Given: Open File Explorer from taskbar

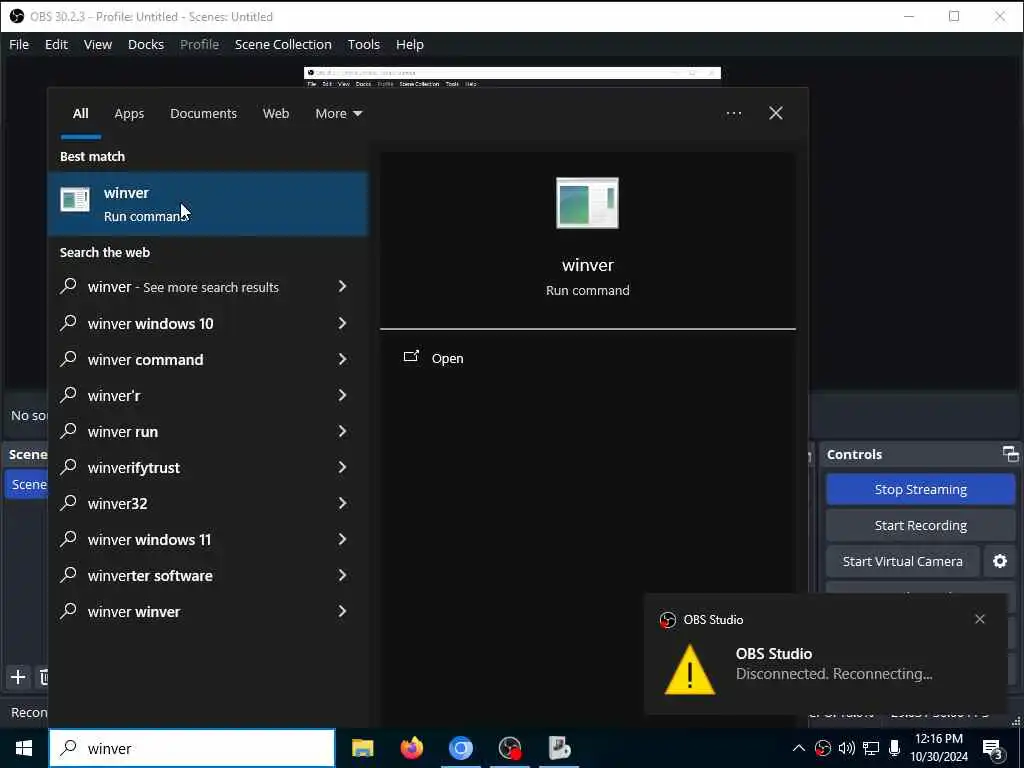Looking at the screenshot, I should point(362,748).
